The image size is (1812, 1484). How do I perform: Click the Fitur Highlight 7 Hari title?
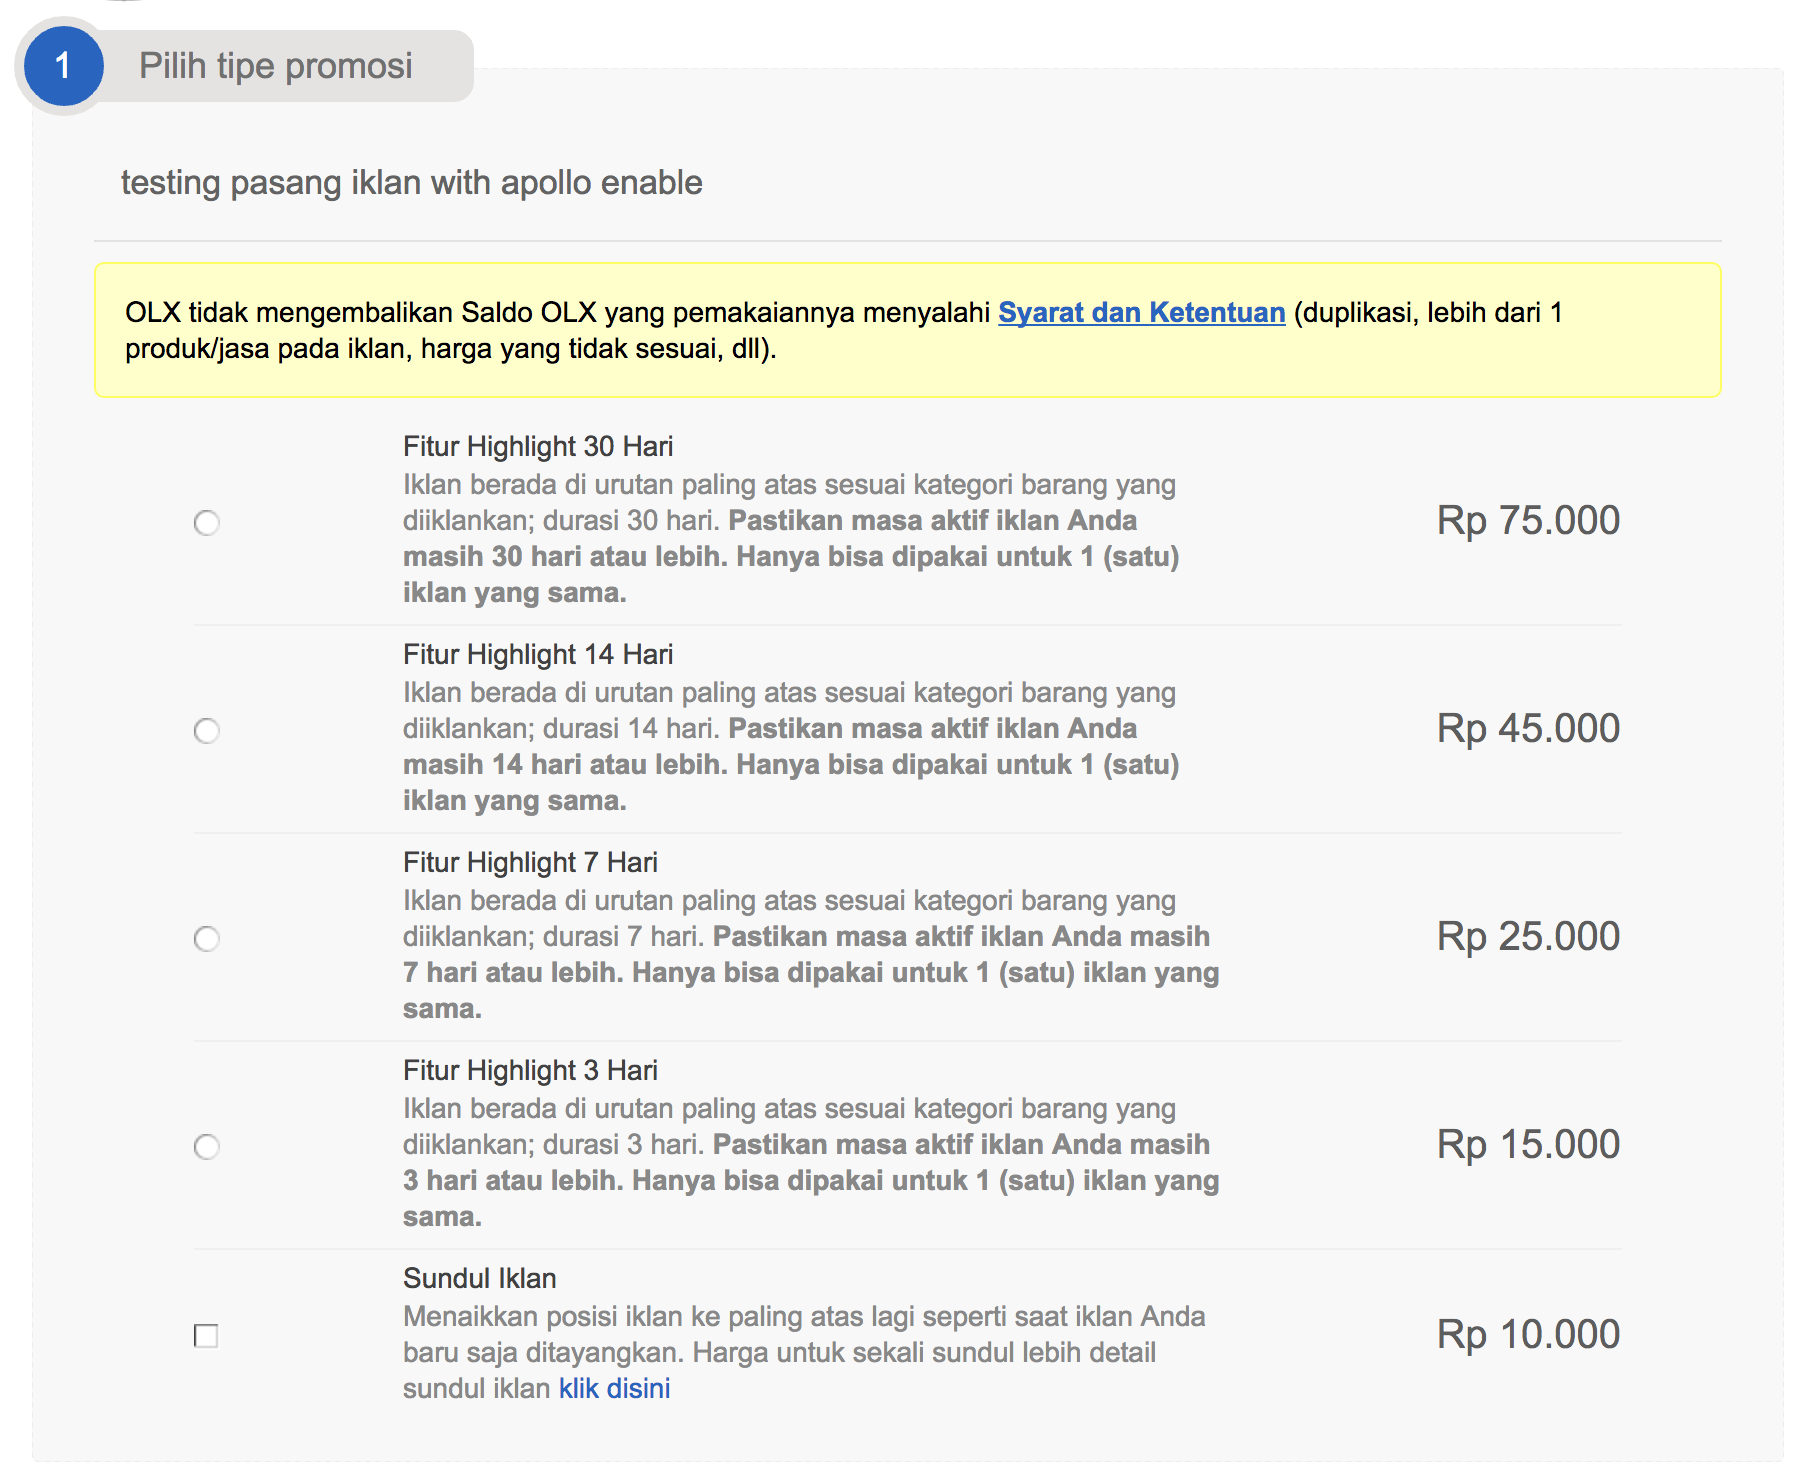[x=530, y=862]
